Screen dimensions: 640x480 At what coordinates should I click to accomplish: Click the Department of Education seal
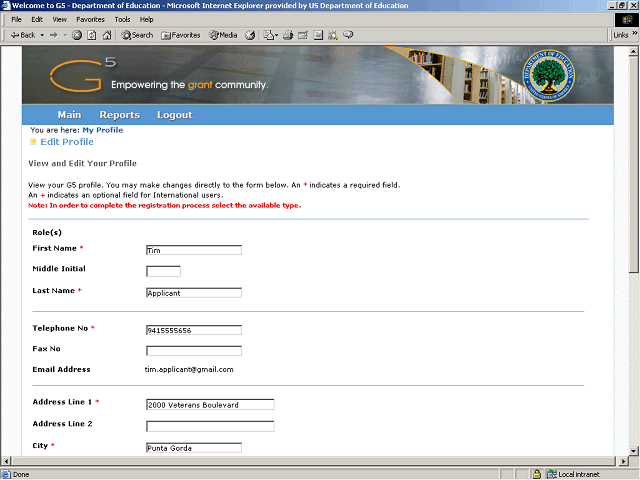click(549, 76)
